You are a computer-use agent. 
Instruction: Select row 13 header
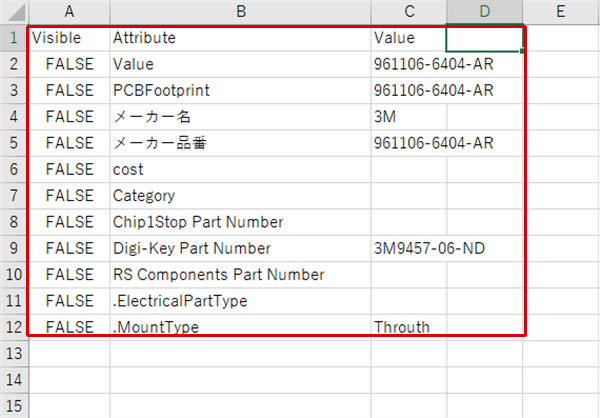tap(14, 353)
